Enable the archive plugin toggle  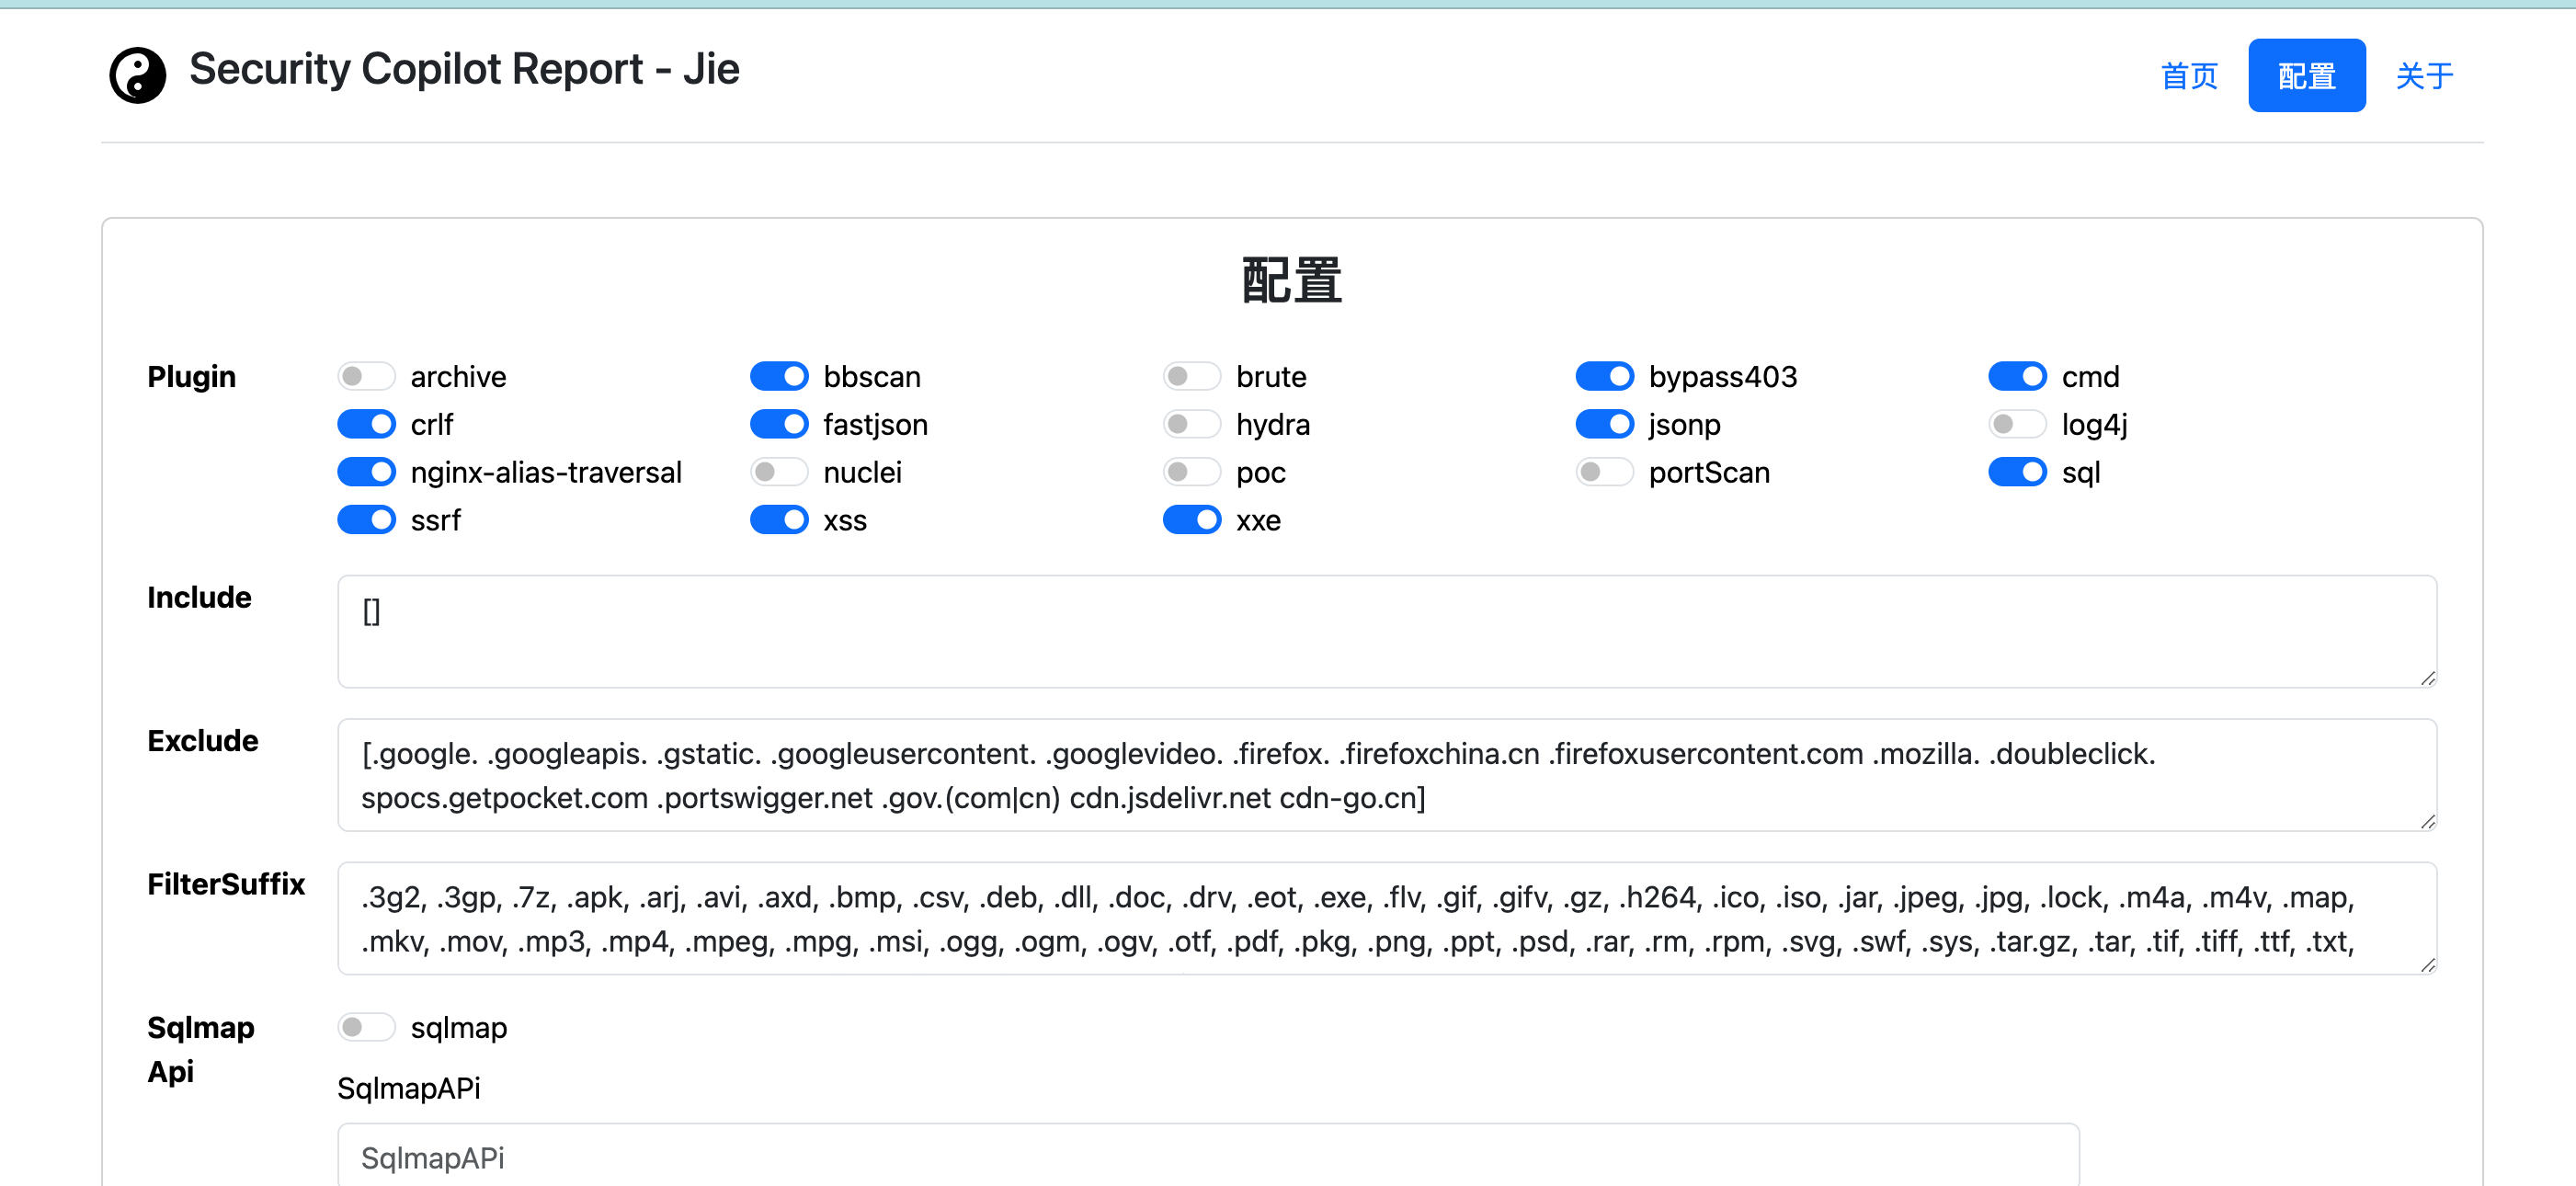(366, 377)
